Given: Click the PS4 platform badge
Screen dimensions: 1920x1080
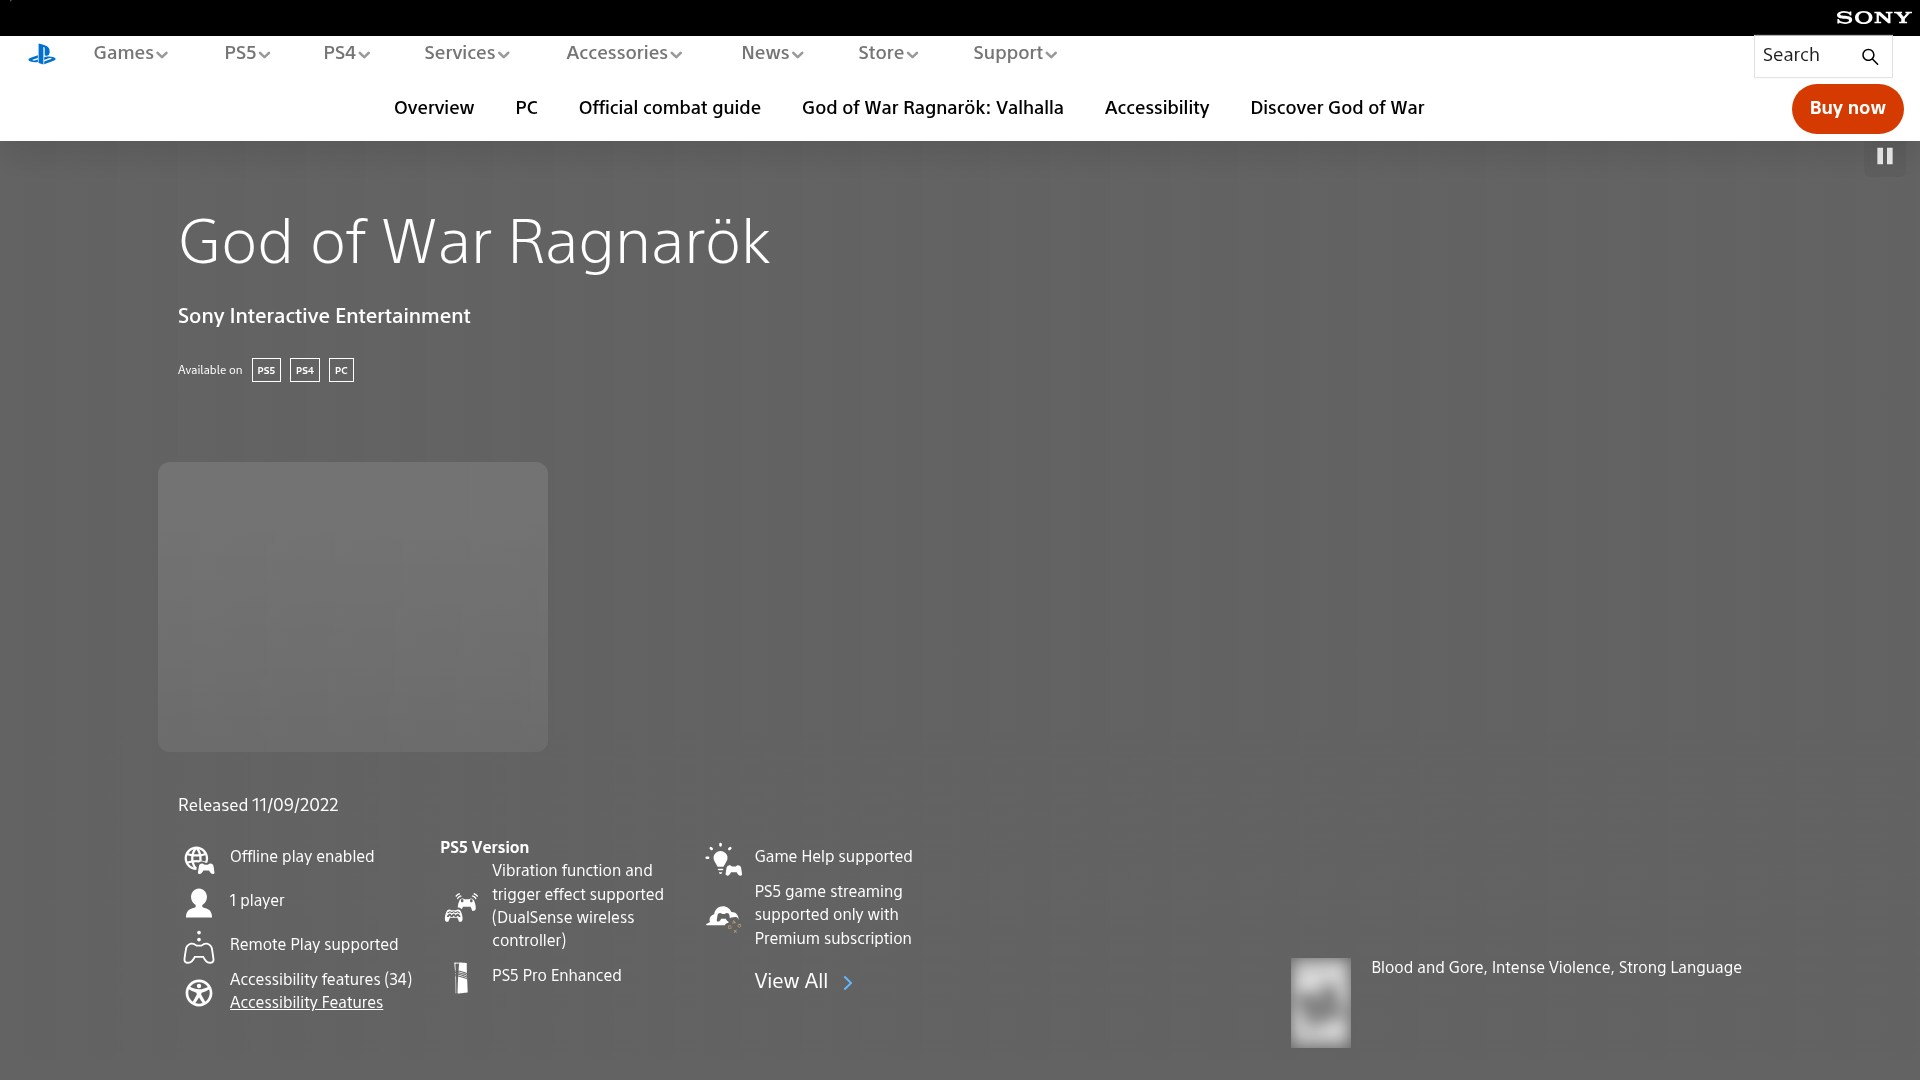Looking at the screenshot, I should [x=305, y=370].
